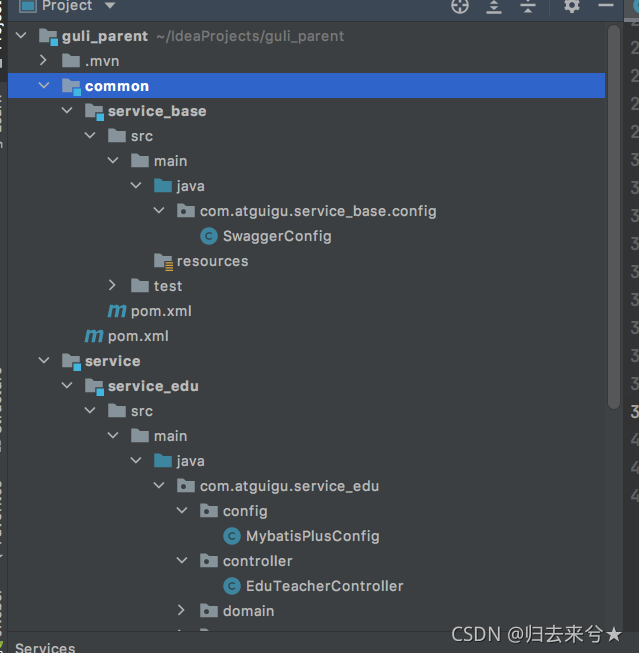Click the service_base module folder icon
639x653 pixels.
pos(94,112)
